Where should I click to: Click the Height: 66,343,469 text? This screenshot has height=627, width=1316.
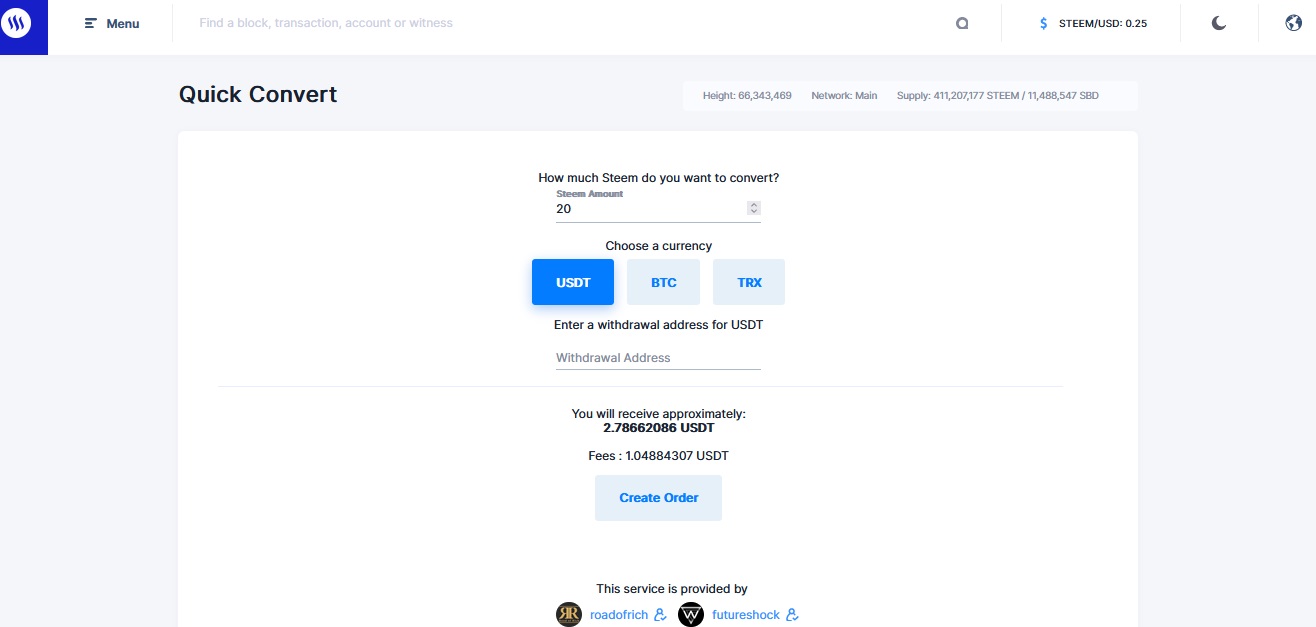pyautogui.click(x=747, y=96)
